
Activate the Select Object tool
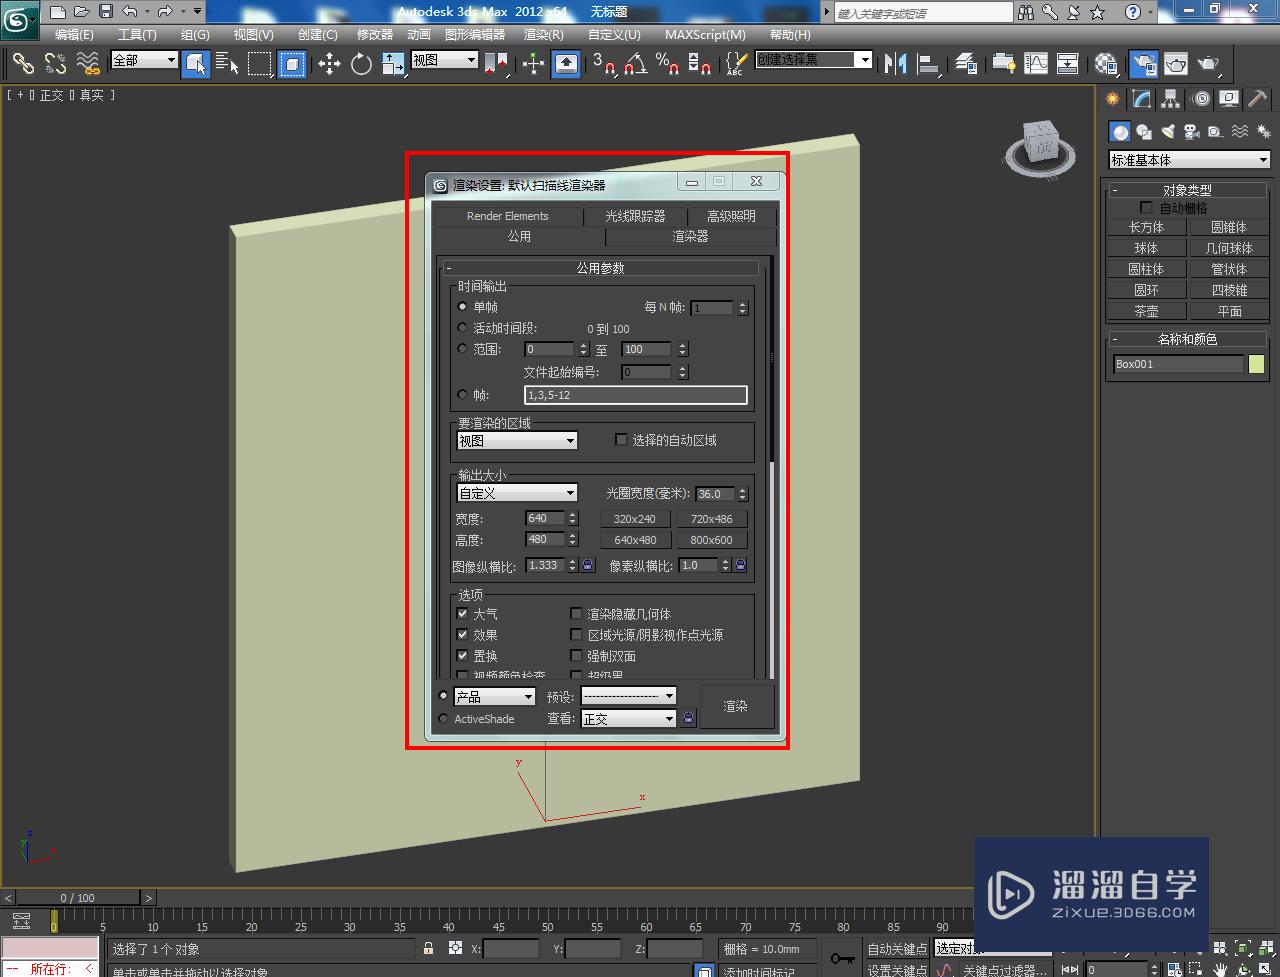coord(196,64)
